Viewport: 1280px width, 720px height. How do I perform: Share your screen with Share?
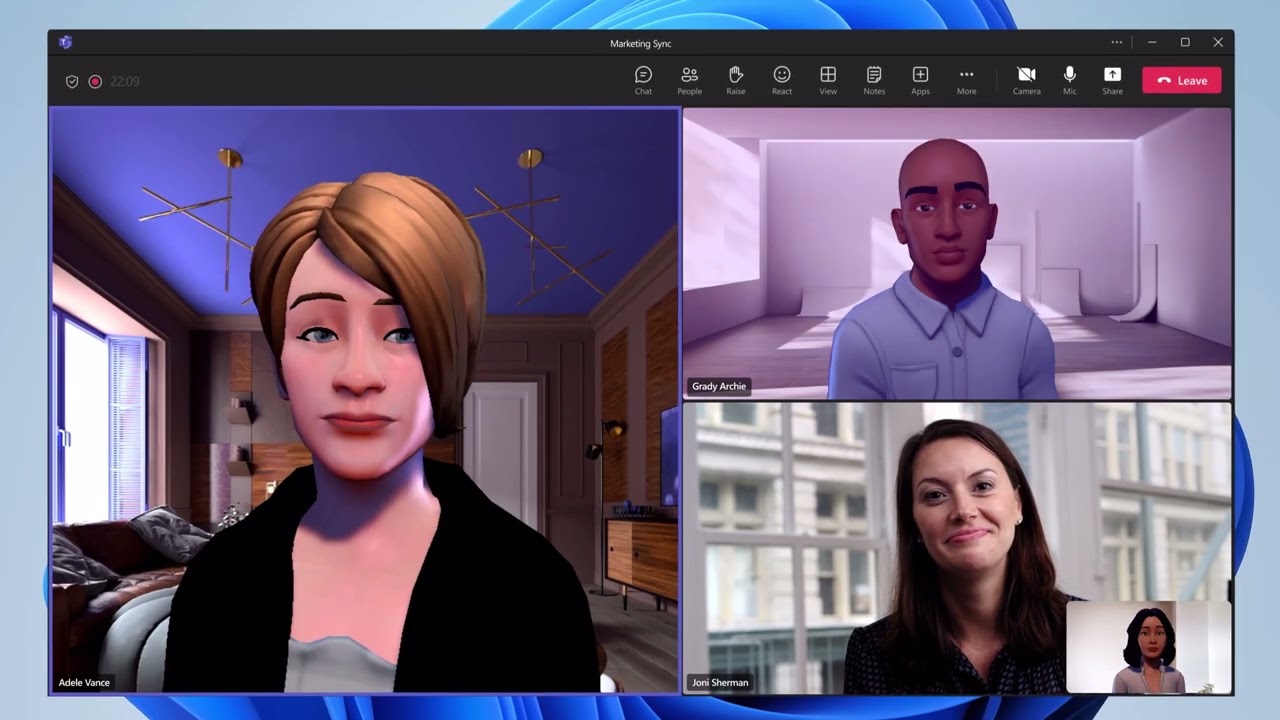pos(1112,80)
